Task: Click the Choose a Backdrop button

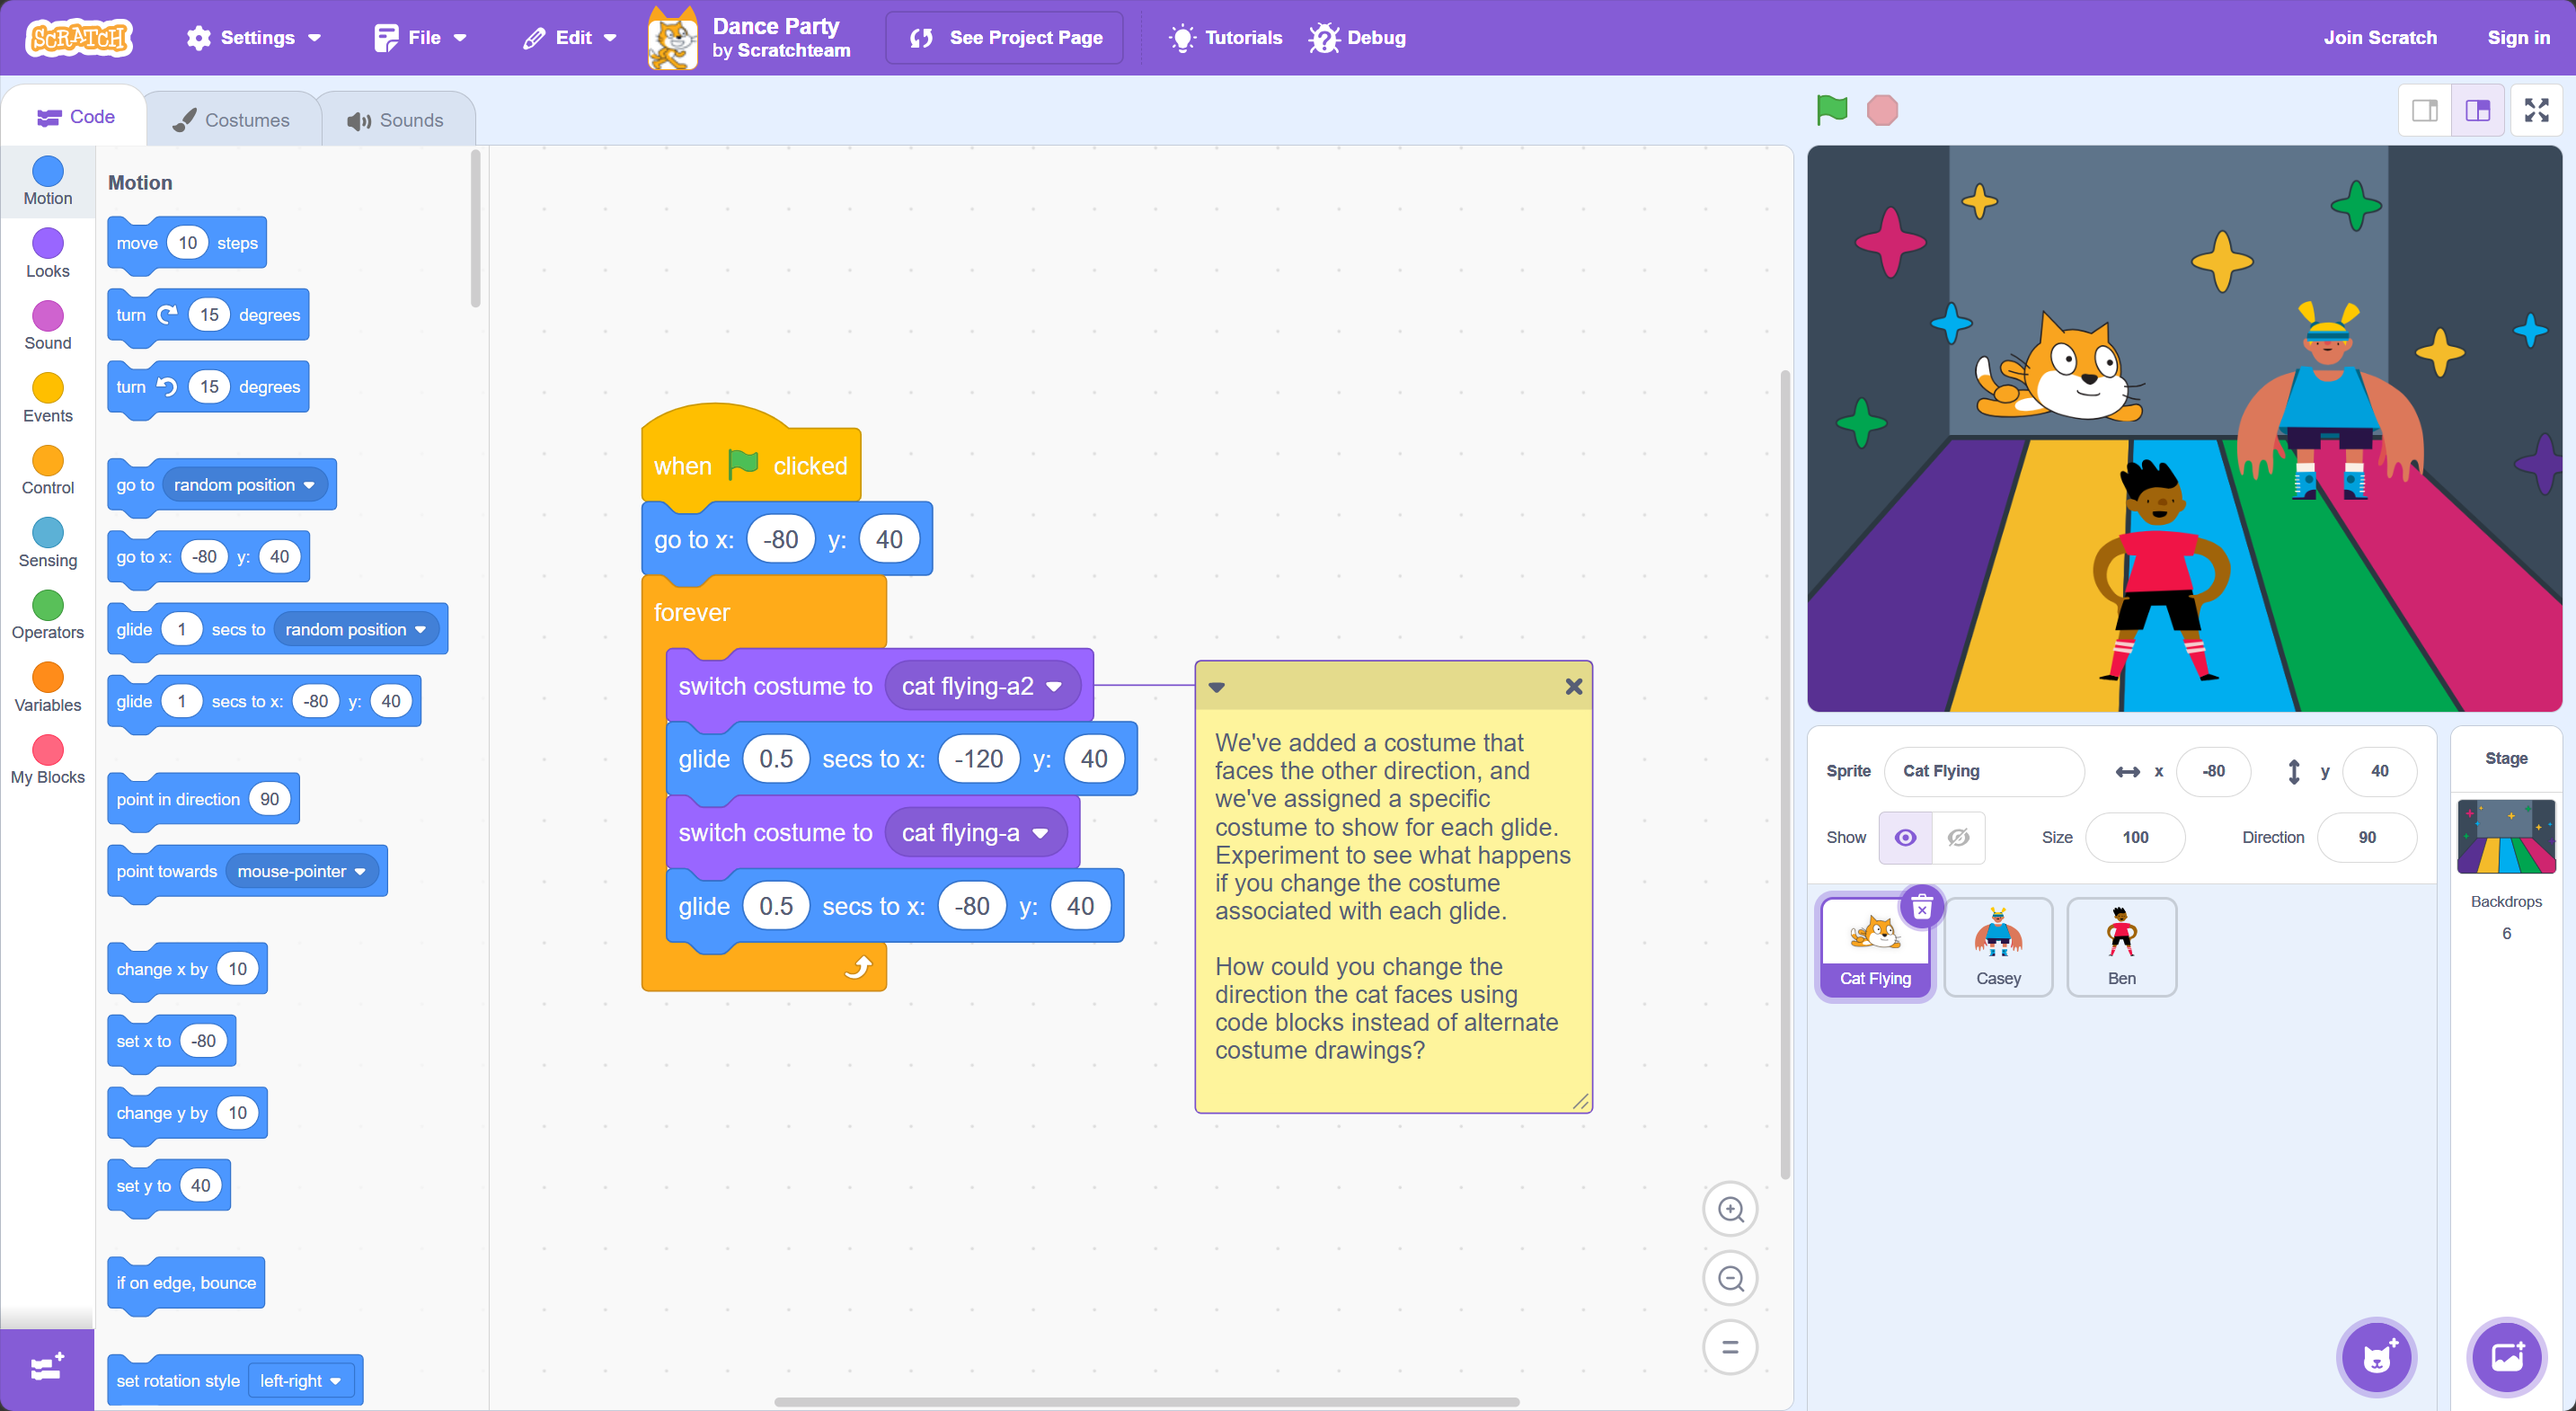Action: click(2507, 1357)
